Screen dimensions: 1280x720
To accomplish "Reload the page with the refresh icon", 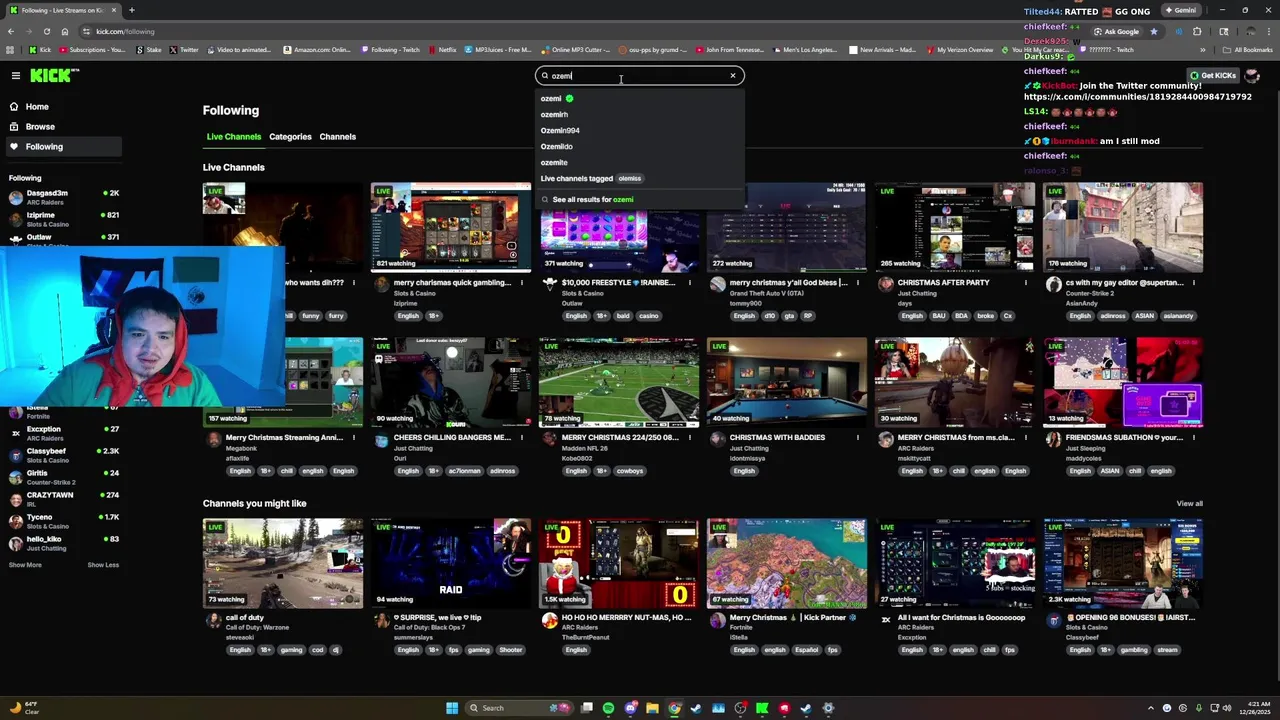I will (x=46, y=31).
